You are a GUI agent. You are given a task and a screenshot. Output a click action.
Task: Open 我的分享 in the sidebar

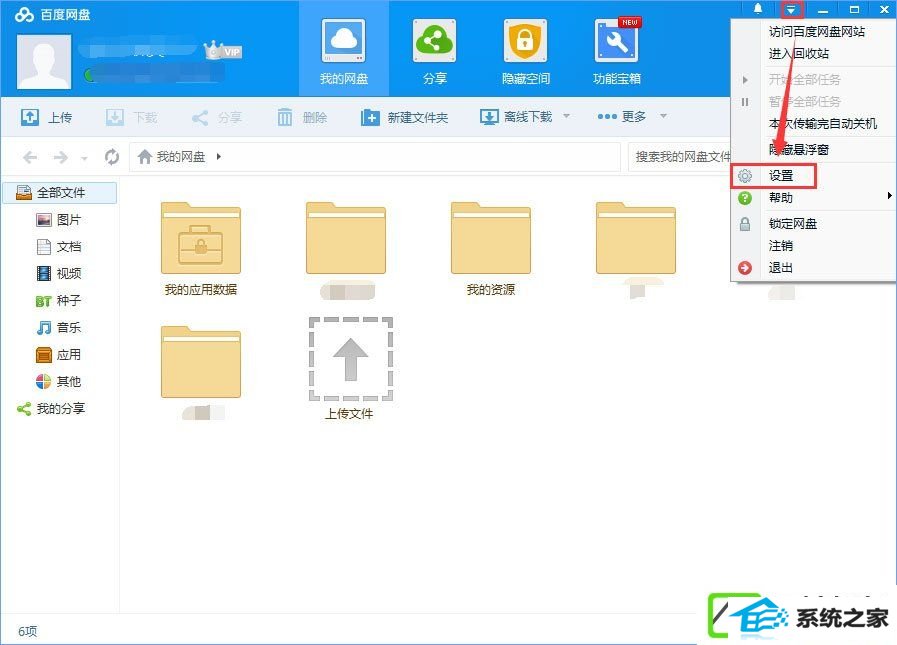click(x=51, y=408)
